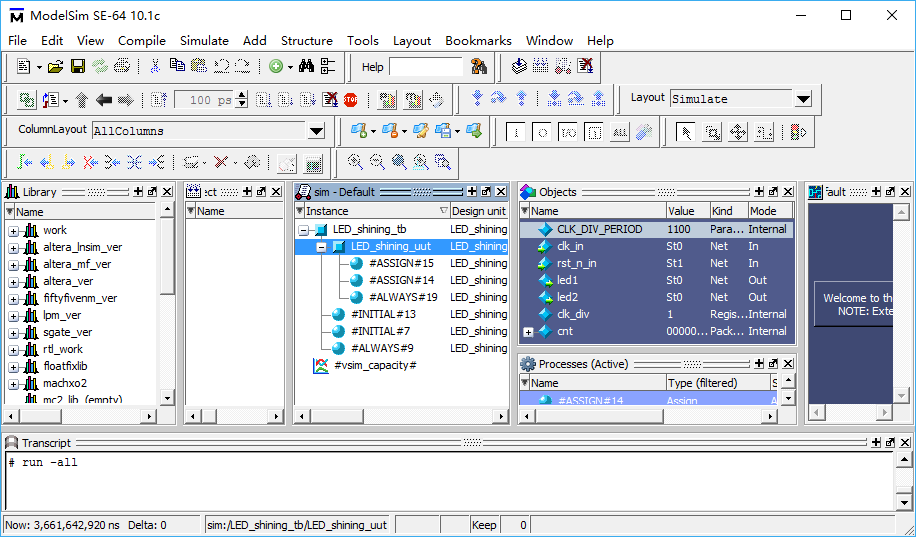
Task: Click the Cut scissors icon
Action: click(x=155, y=67)
